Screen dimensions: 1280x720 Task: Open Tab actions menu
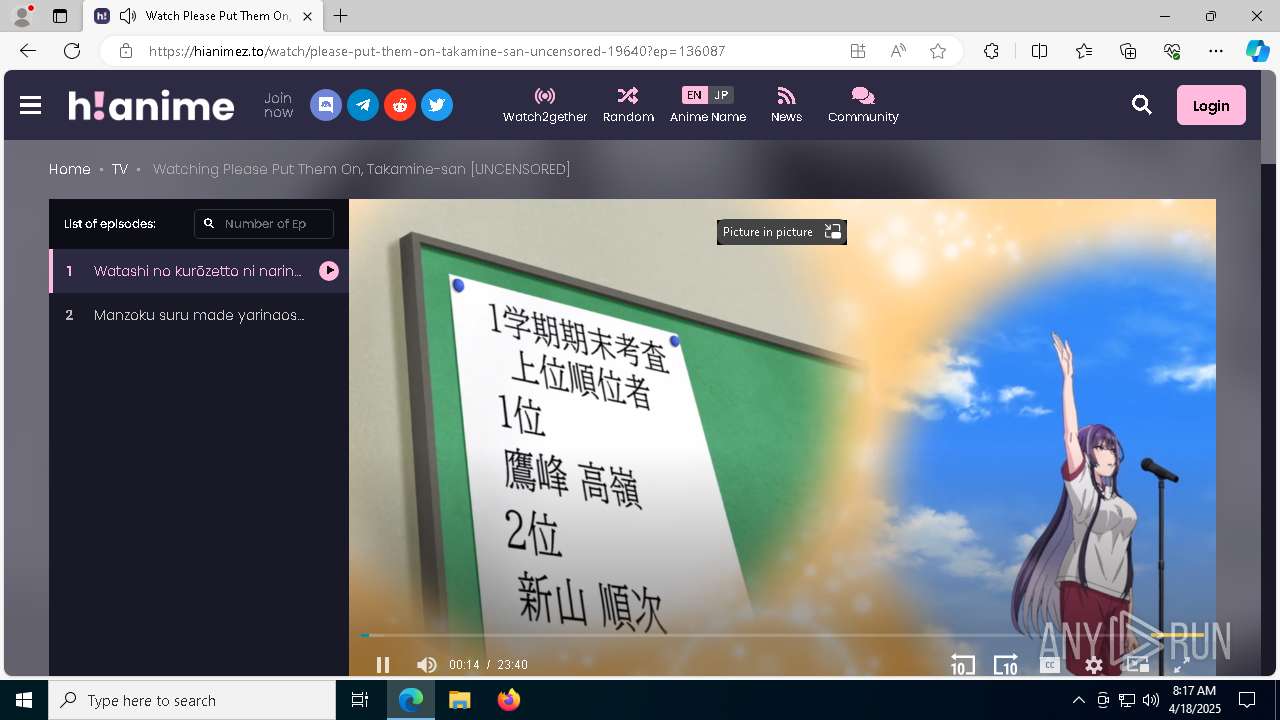pyautogui.click(x=60, y=16)
